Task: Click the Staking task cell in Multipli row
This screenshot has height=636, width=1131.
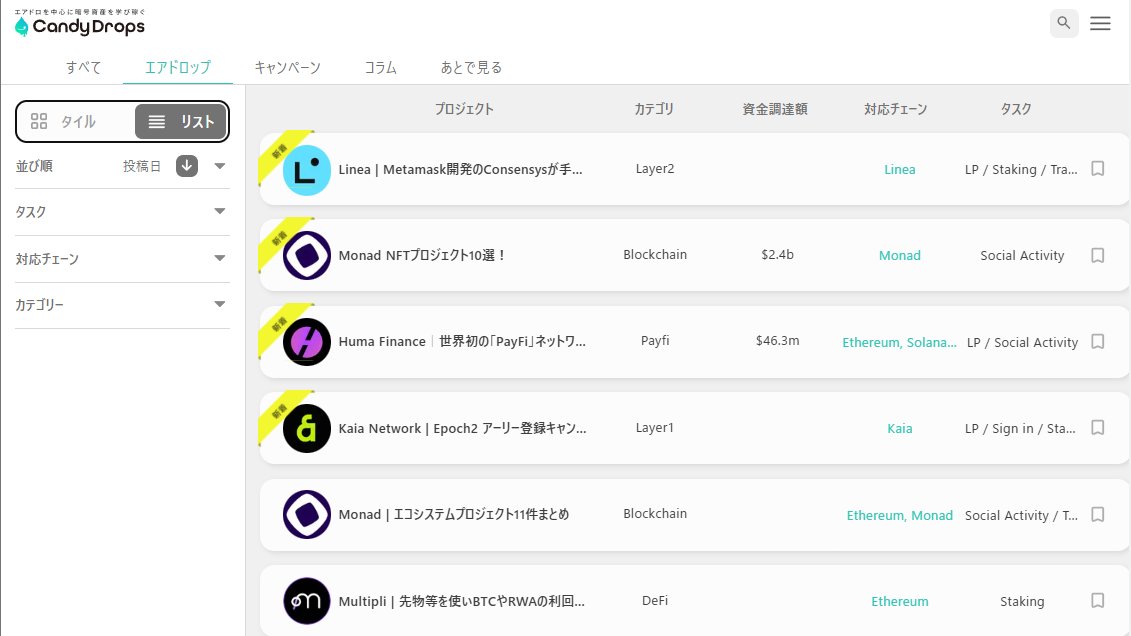Action: pos(1022,601)
